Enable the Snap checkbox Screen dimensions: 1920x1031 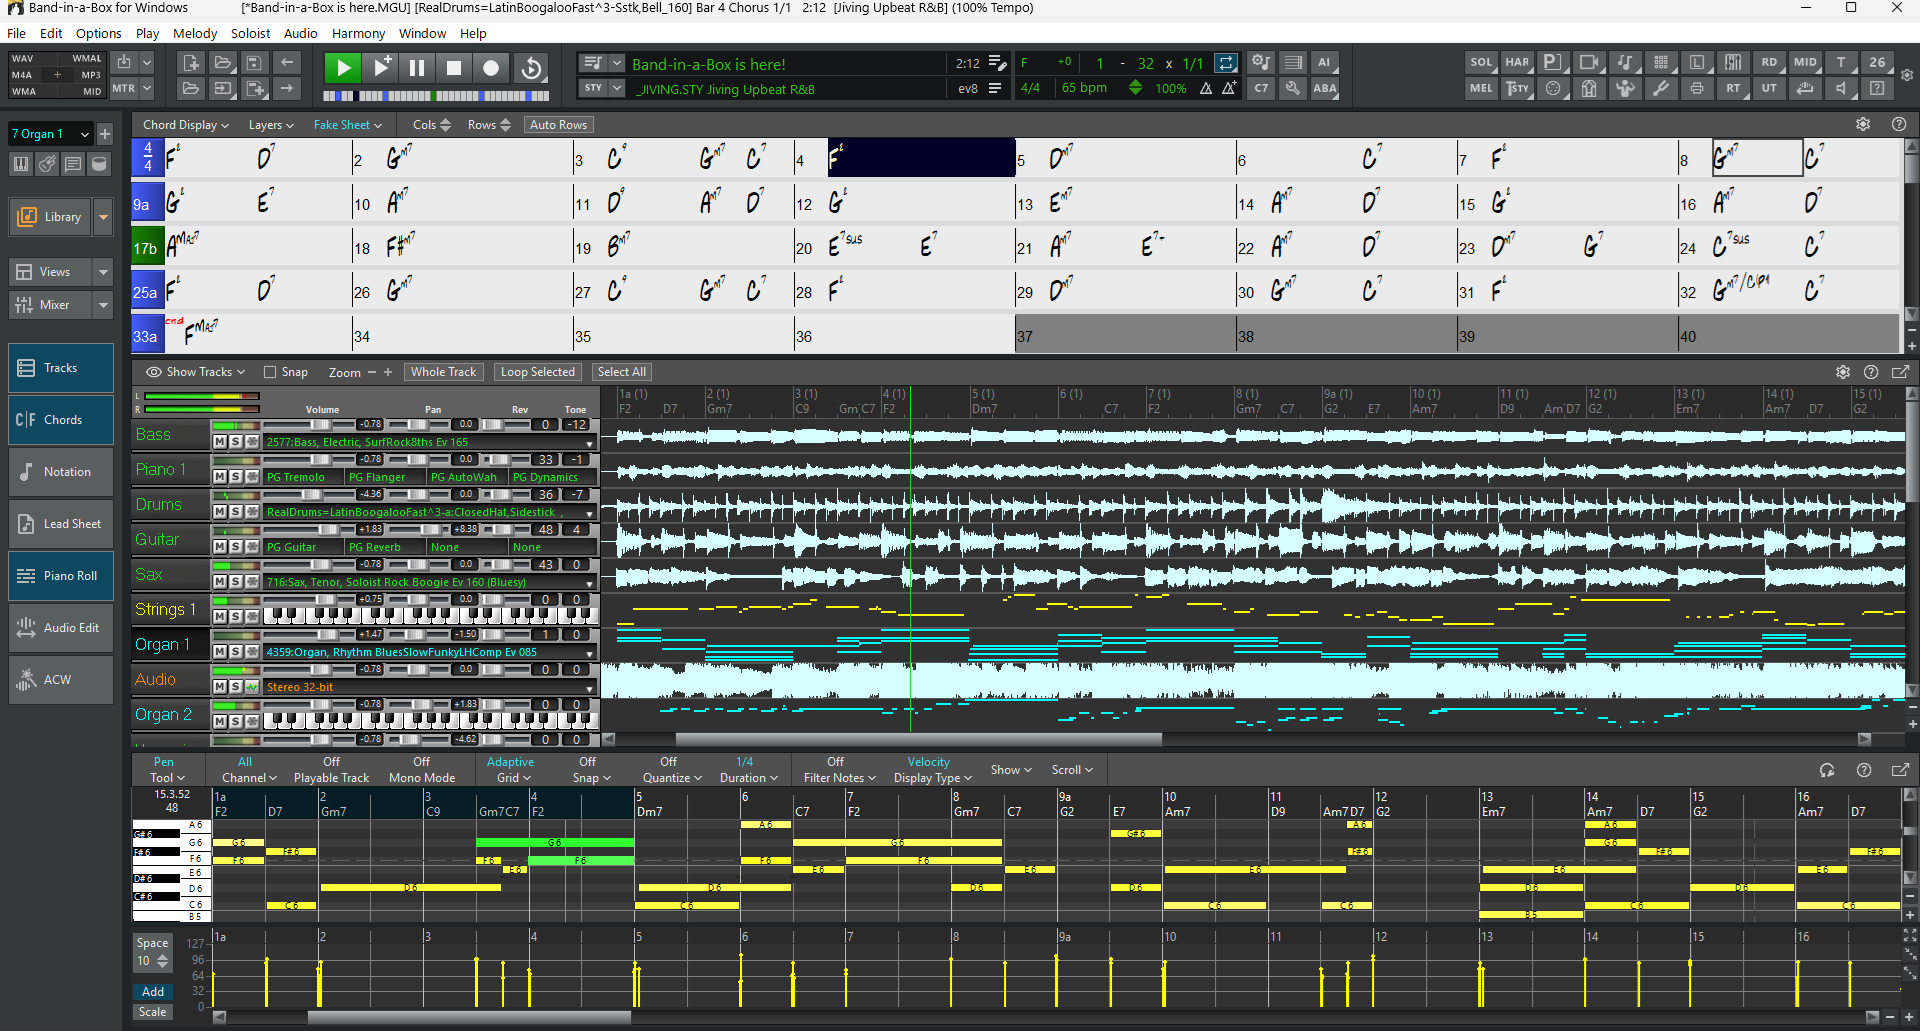(x=271, y=371)
